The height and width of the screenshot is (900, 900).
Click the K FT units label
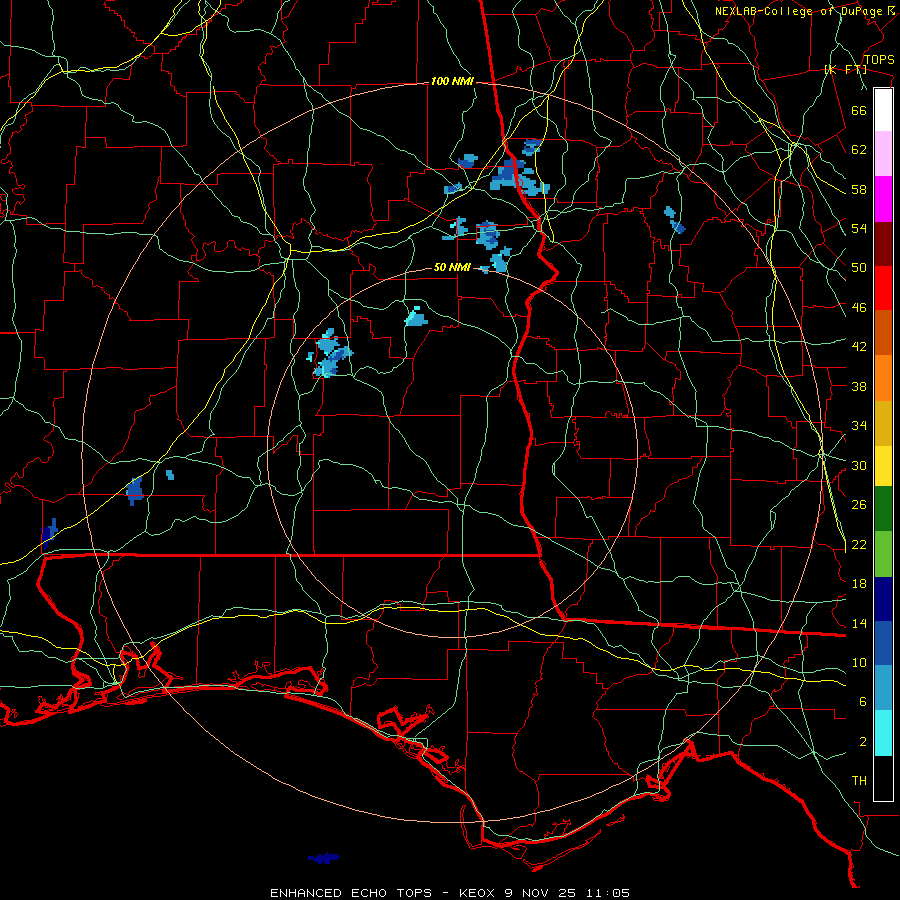[x=845, y=70]
